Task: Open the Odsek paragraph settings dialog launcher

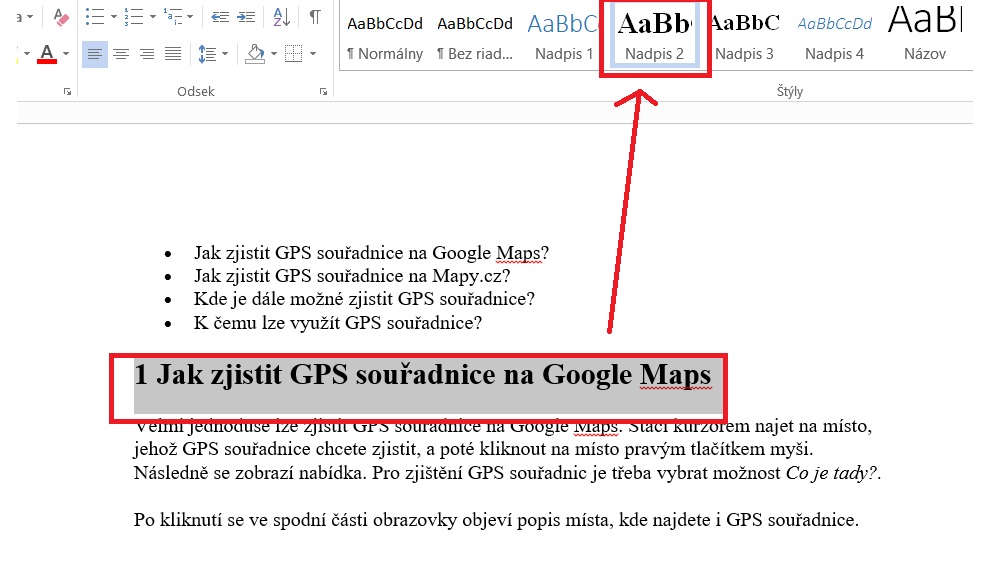Action: click(x=323, y=92)
